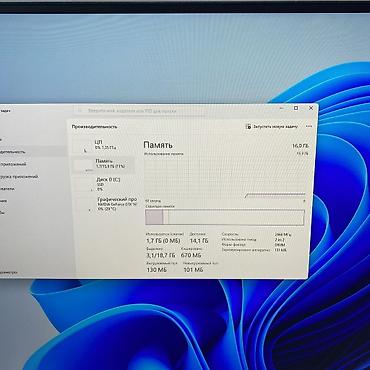Screen dimensions: 370x370
Task: Select the Графический процессор item
Action: 104,204
